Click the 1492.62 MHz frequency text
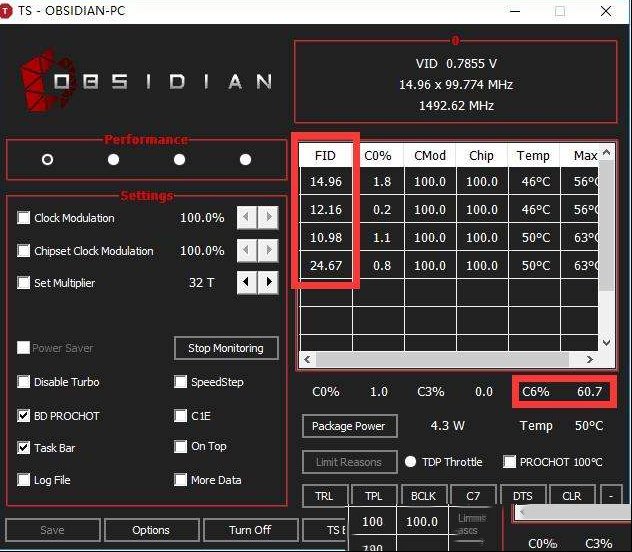 (x=456, y=106)
